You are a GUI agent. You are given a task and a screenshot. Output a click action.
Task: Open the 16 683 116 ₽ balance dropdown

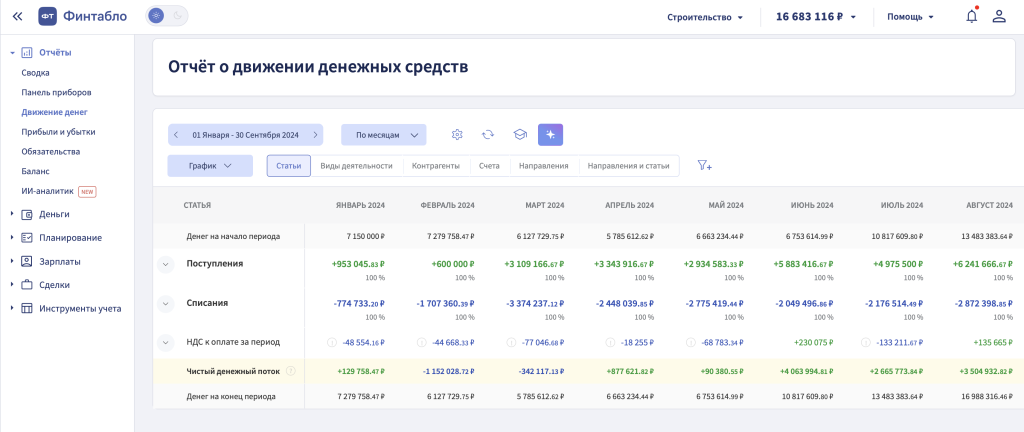tap(816, 17)
